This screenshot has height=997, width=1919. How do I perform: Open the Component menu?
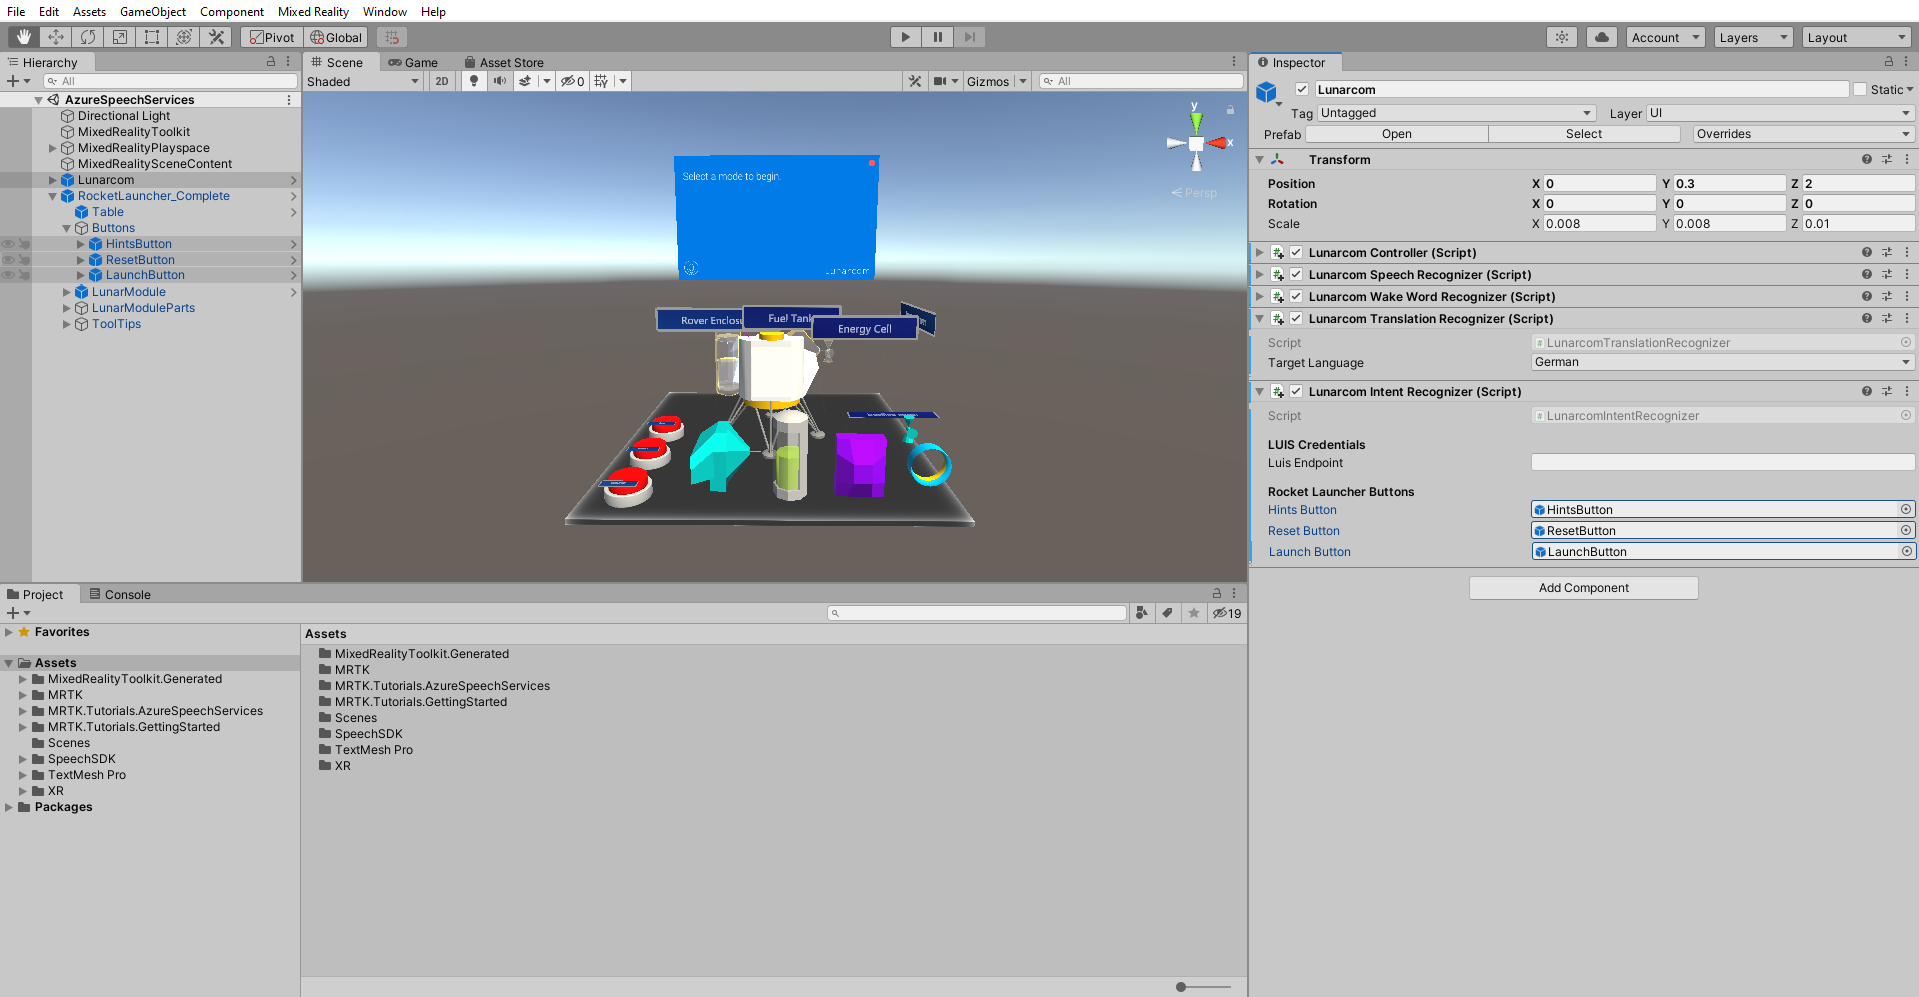click(232, 11)
